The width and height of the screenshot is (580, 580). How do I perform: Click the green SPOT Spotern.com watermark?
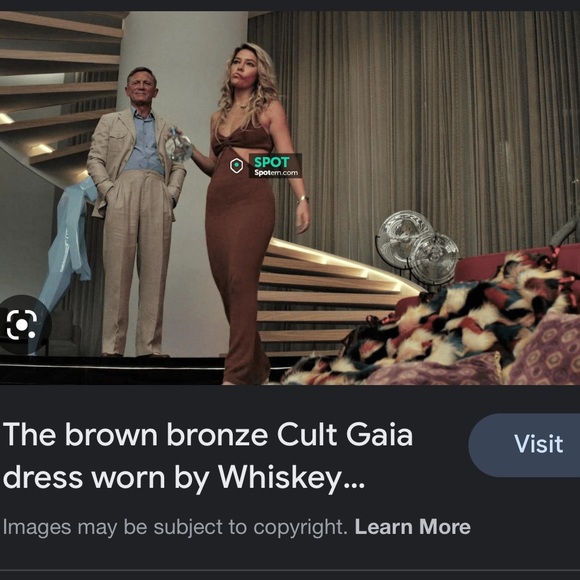pyautogui.click(x=276, y=166)
